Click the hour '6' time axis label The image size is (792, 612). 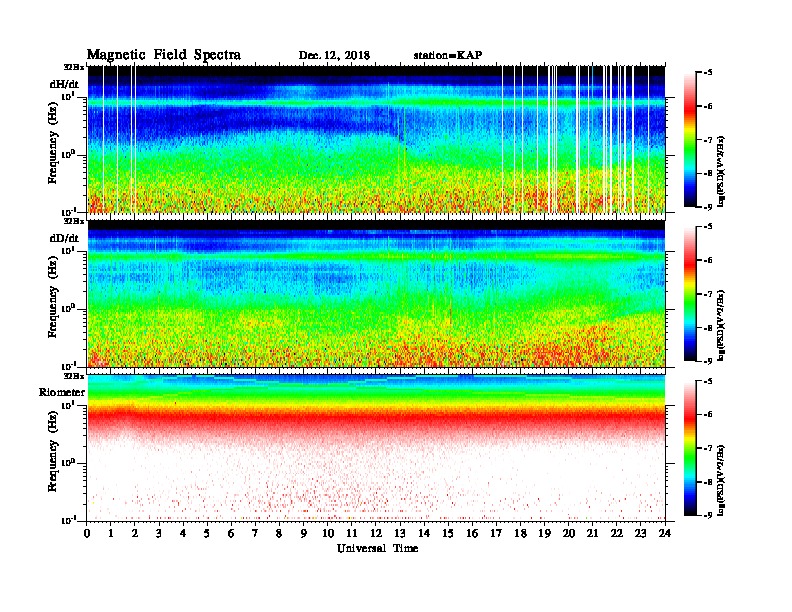231,533
